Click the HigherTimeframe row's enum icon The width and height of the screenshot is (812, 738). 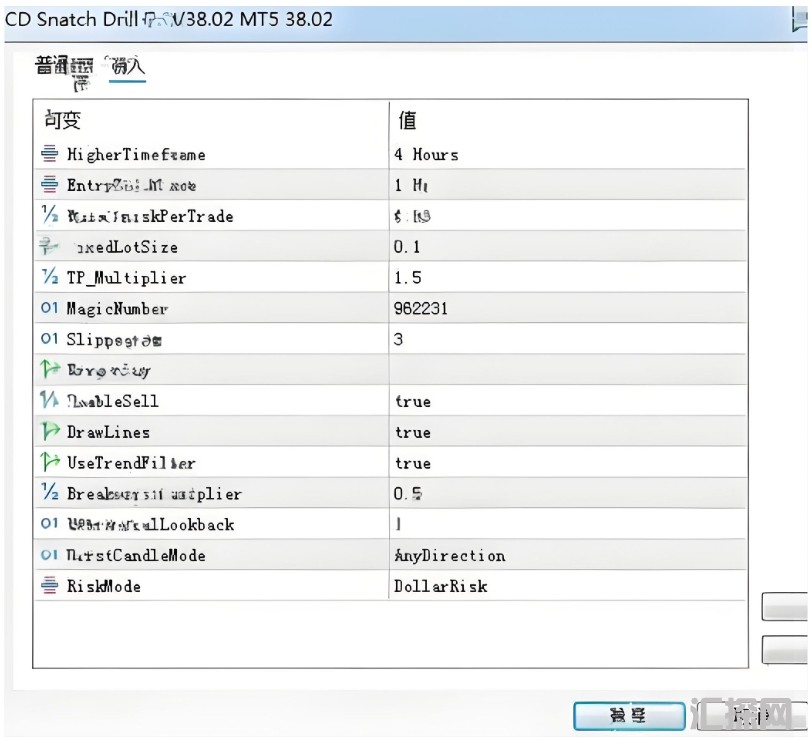pyautogui.click(x=50, y=154)
